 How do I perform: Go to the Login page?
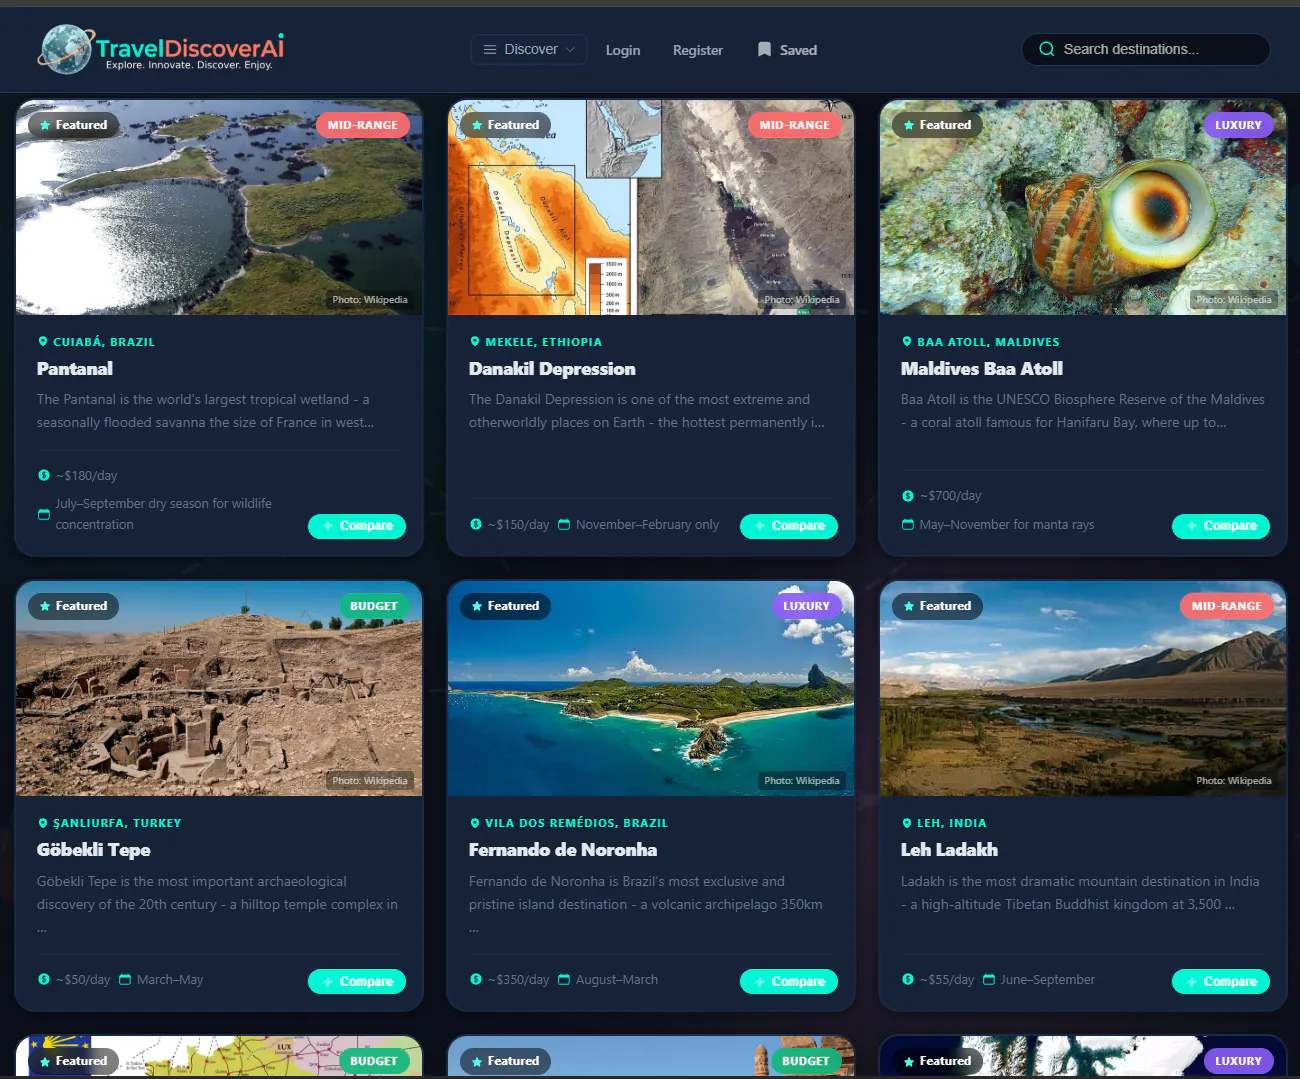click(623, 50)
